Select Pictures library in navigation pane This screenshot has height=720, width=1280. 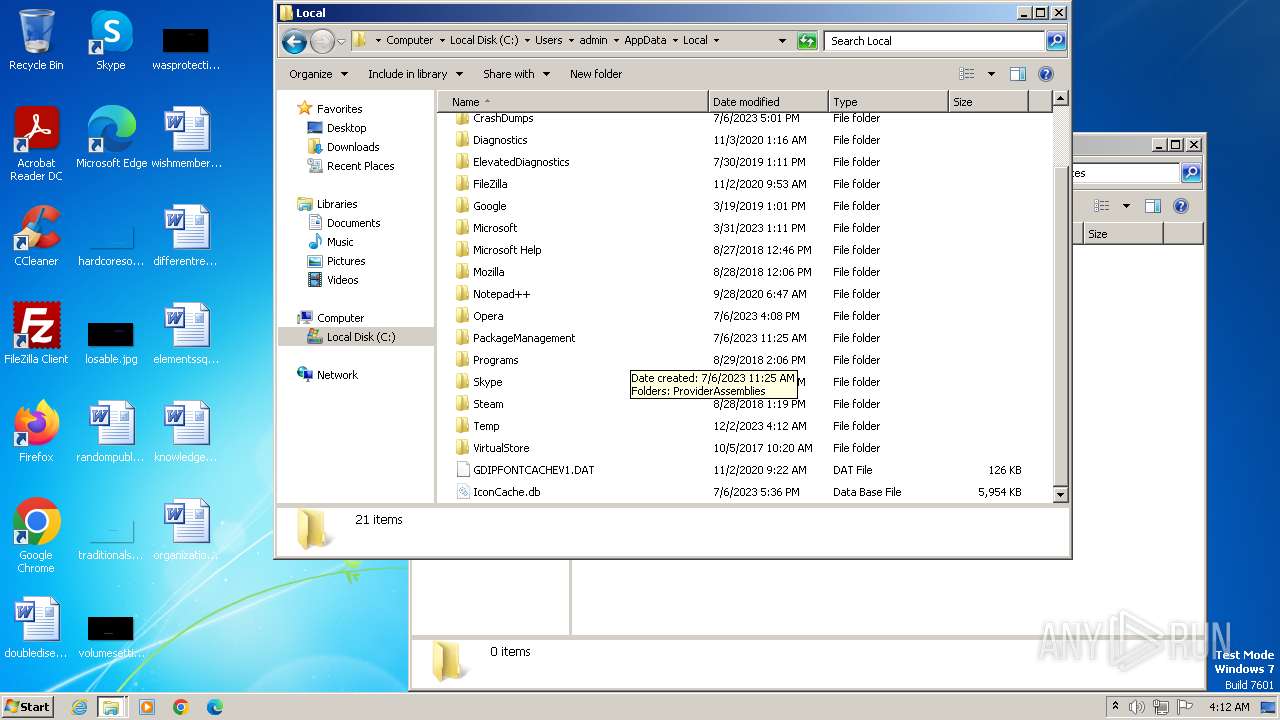coord(346,261)
